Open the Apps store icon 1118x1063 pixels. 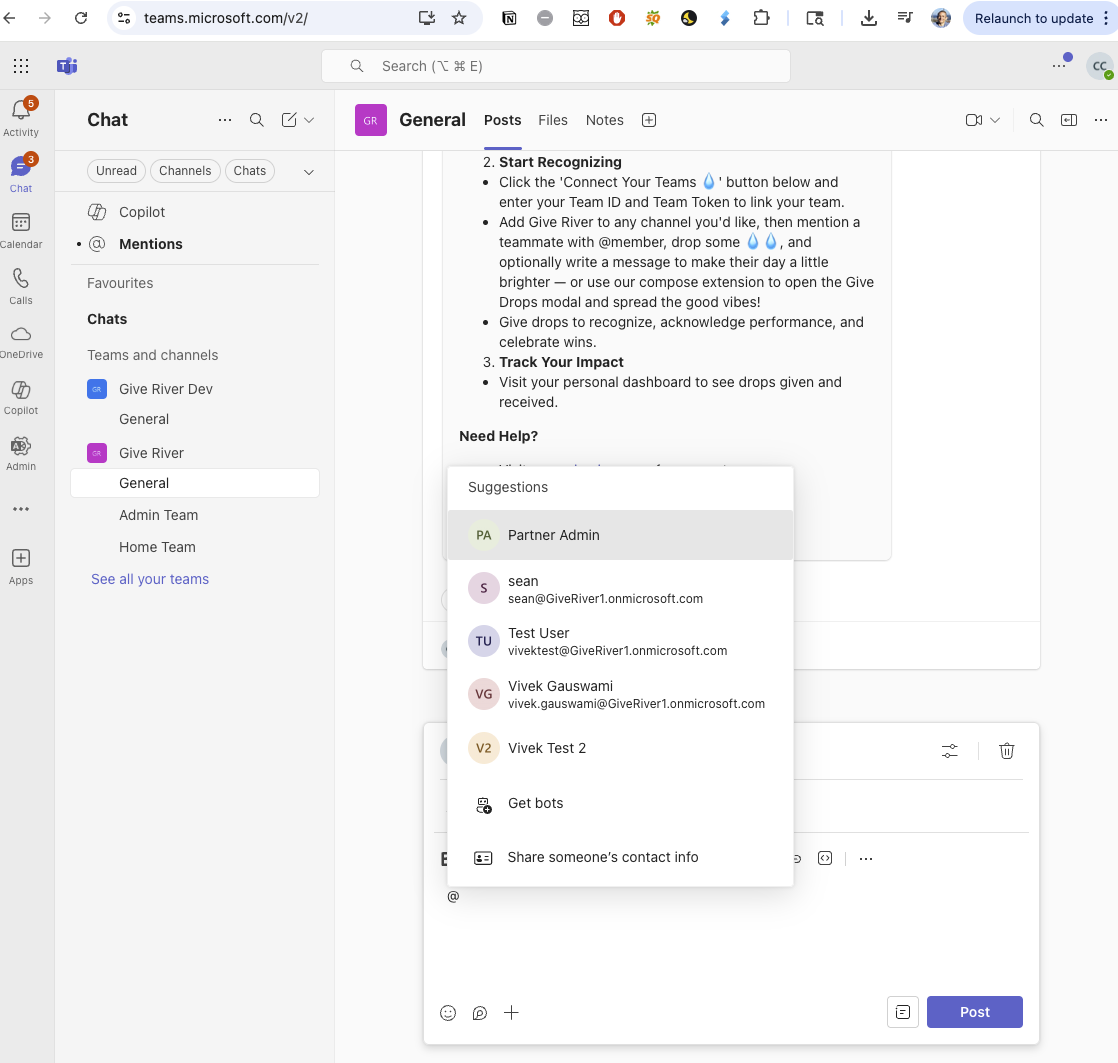pos(21,567)
